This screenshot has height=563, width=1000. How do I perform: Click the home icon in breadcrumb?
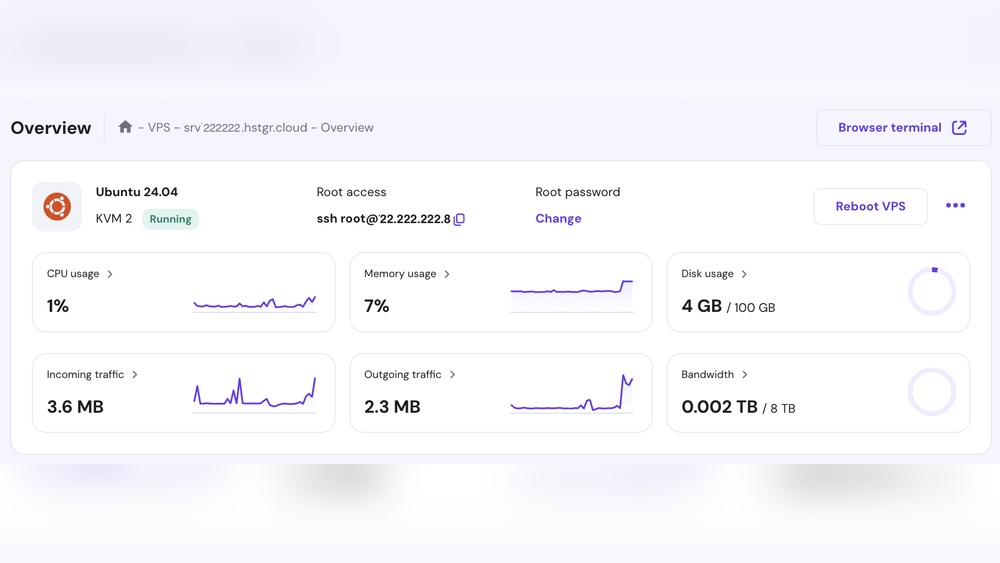tap(125, 127)
